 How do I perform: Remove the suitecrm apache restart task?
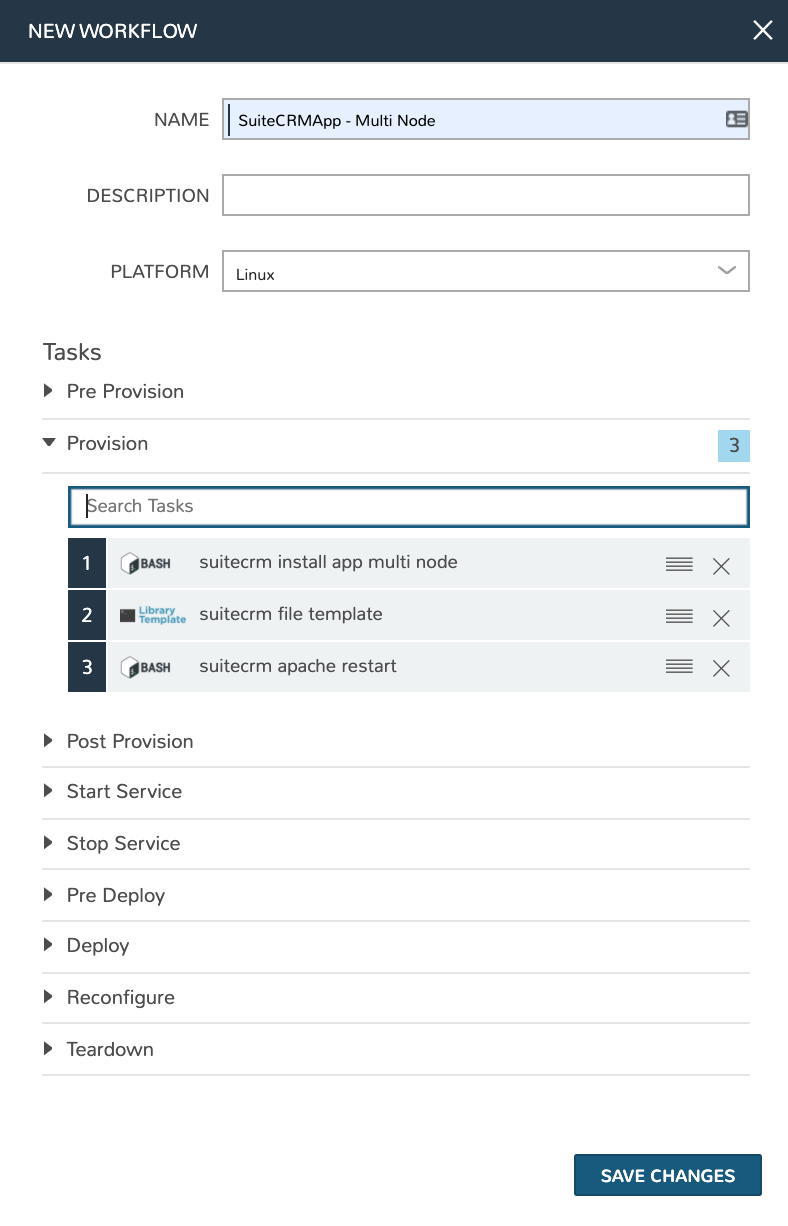(x=721, y=668)
